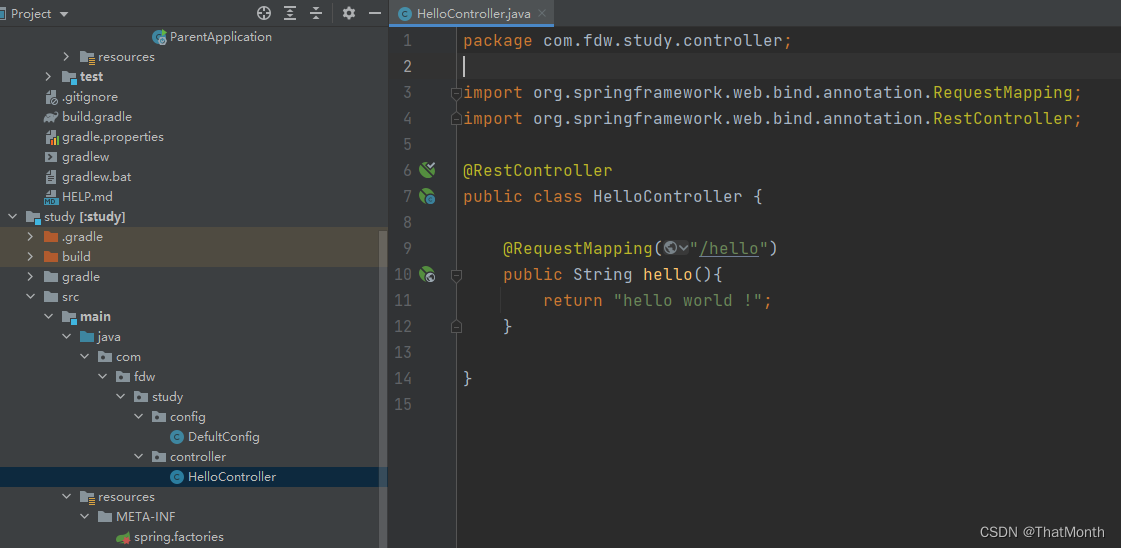Select the .gitignore file
This screenshot has height=548, width=1121.
click(89, 96)
